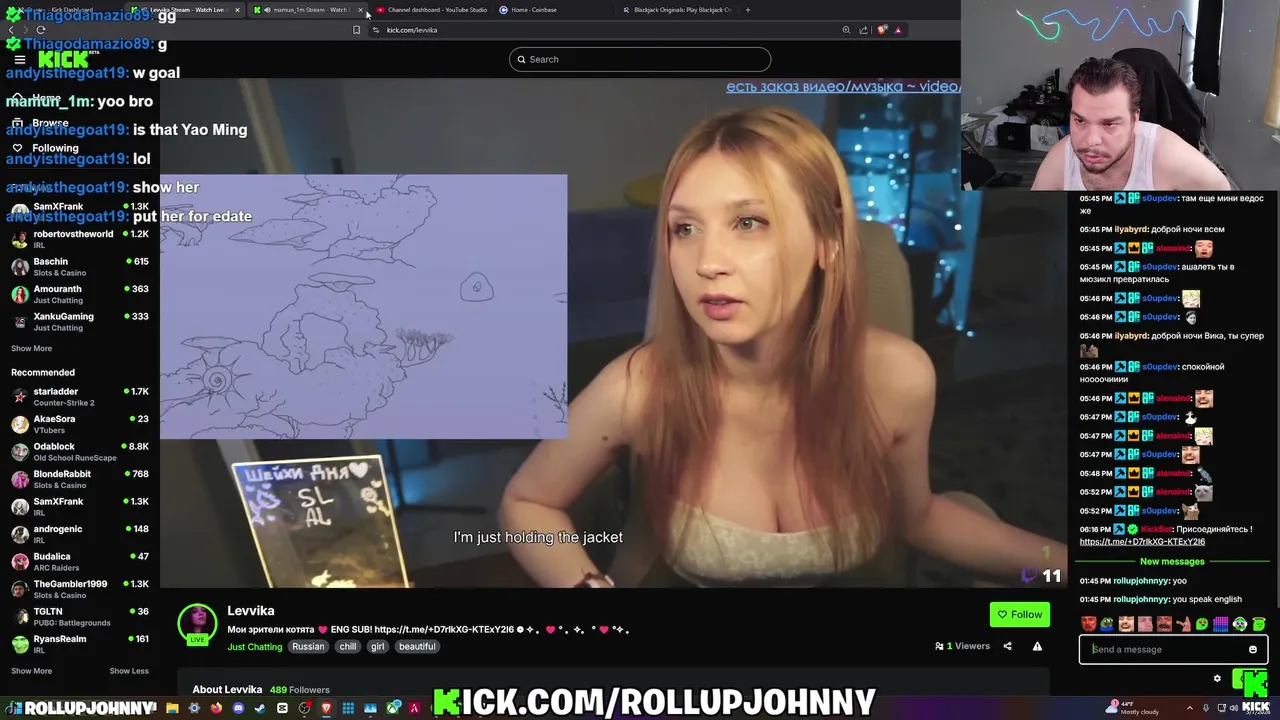Click the report warning triangle icon
This screenshot has width=1280, height=720.
1037,646
